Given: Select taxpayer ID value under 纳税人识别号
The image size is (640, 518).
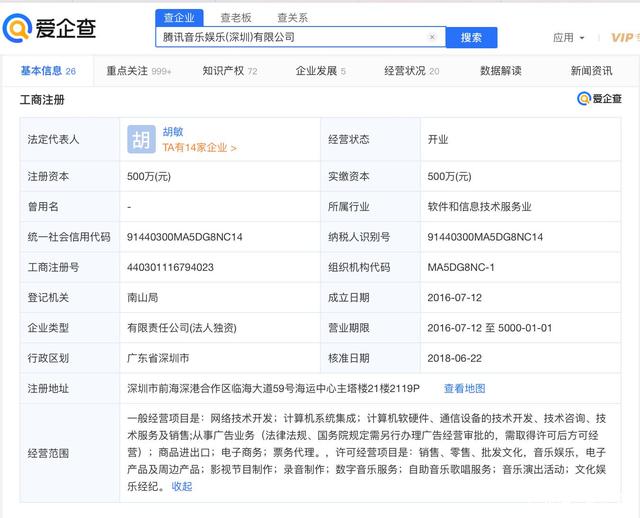Looking at the screenshot, I should [x=485, y=237].
